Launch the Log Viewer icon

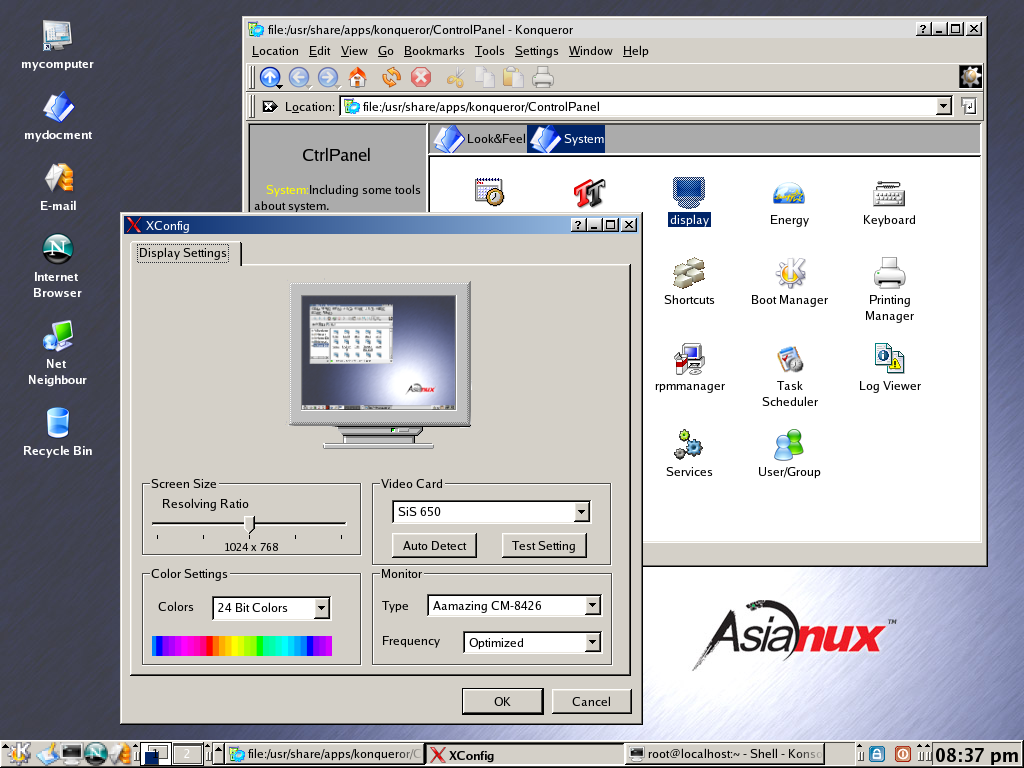point(889,359)
